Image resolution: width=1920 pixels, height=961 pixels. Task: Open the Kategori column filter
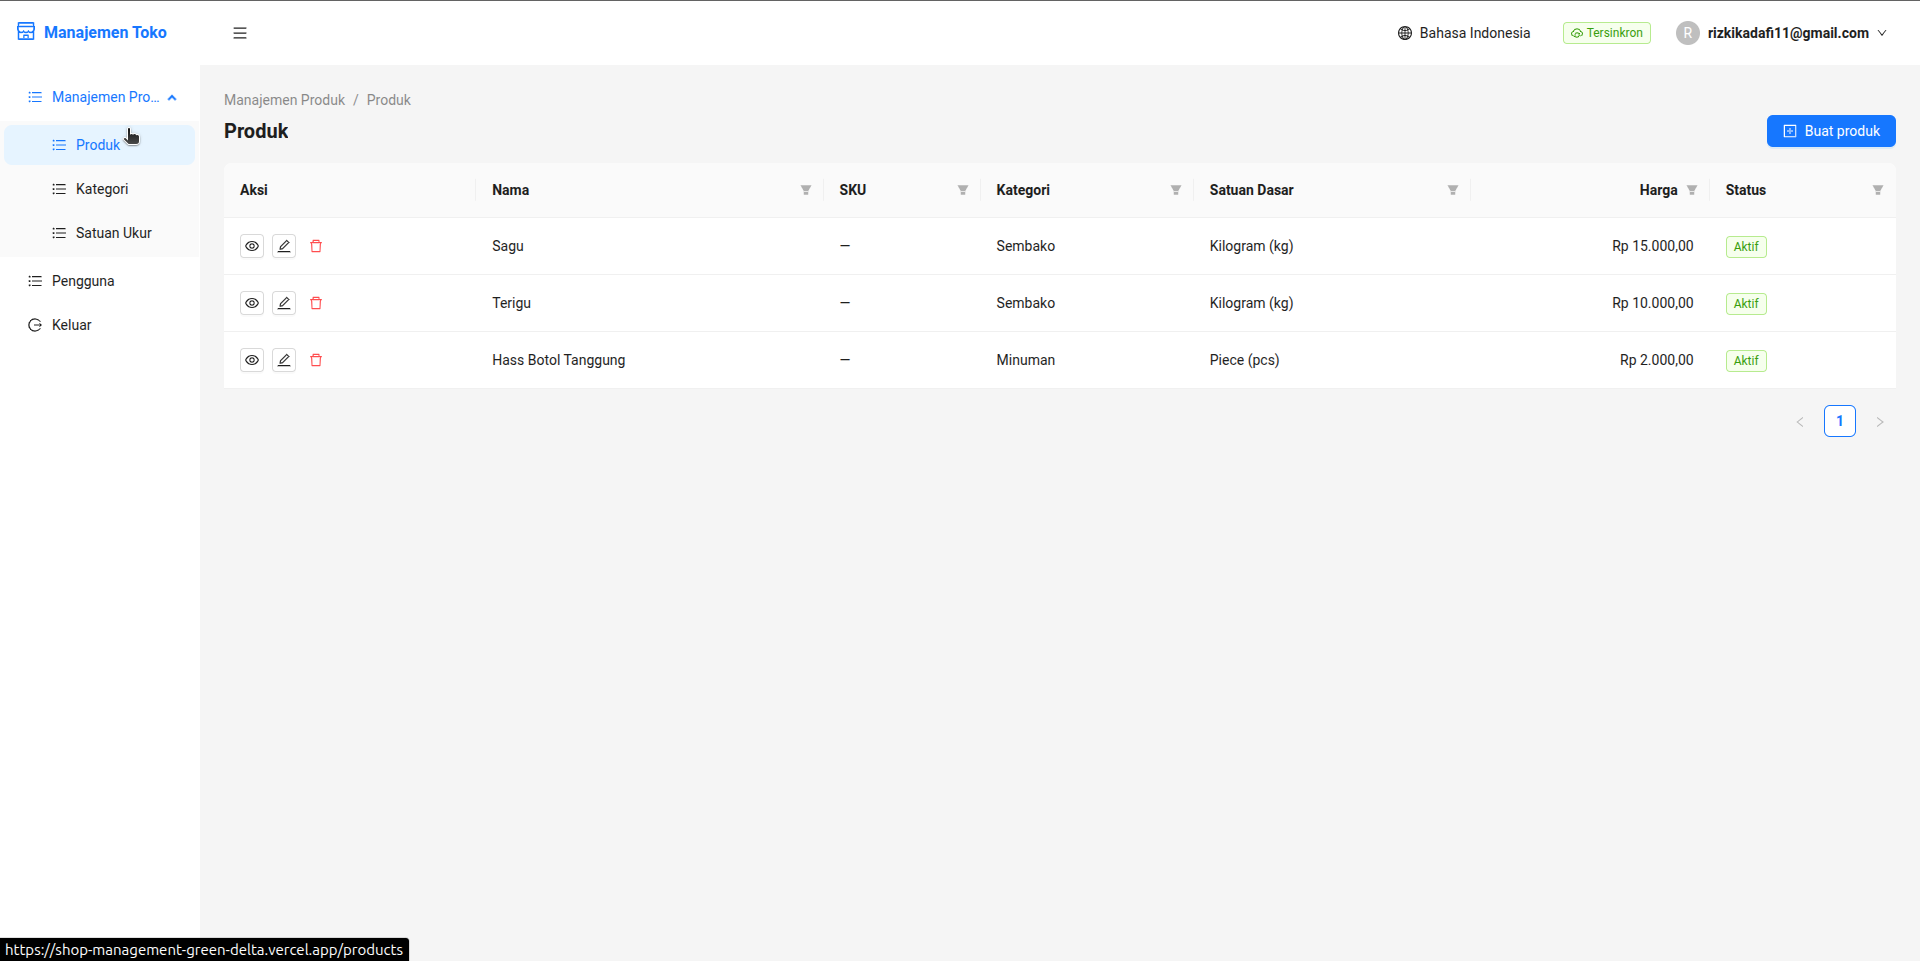(1176, 190)
